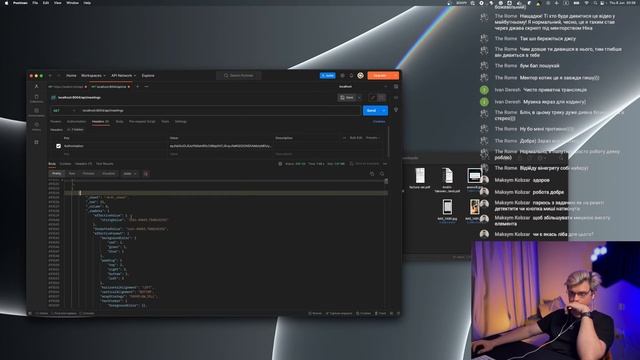640x360 pixels.
Task: Open the environment selector dropdown
Action: pos(362,87)
